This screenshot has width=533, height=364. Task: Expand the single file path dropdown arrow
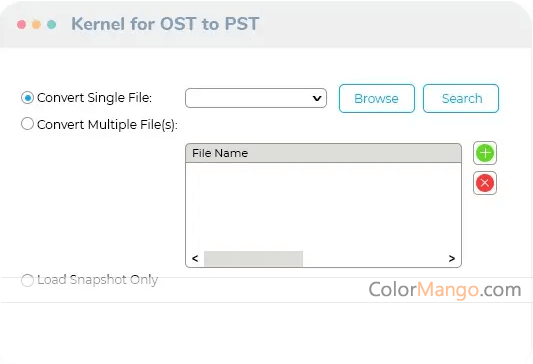(317, 98)
